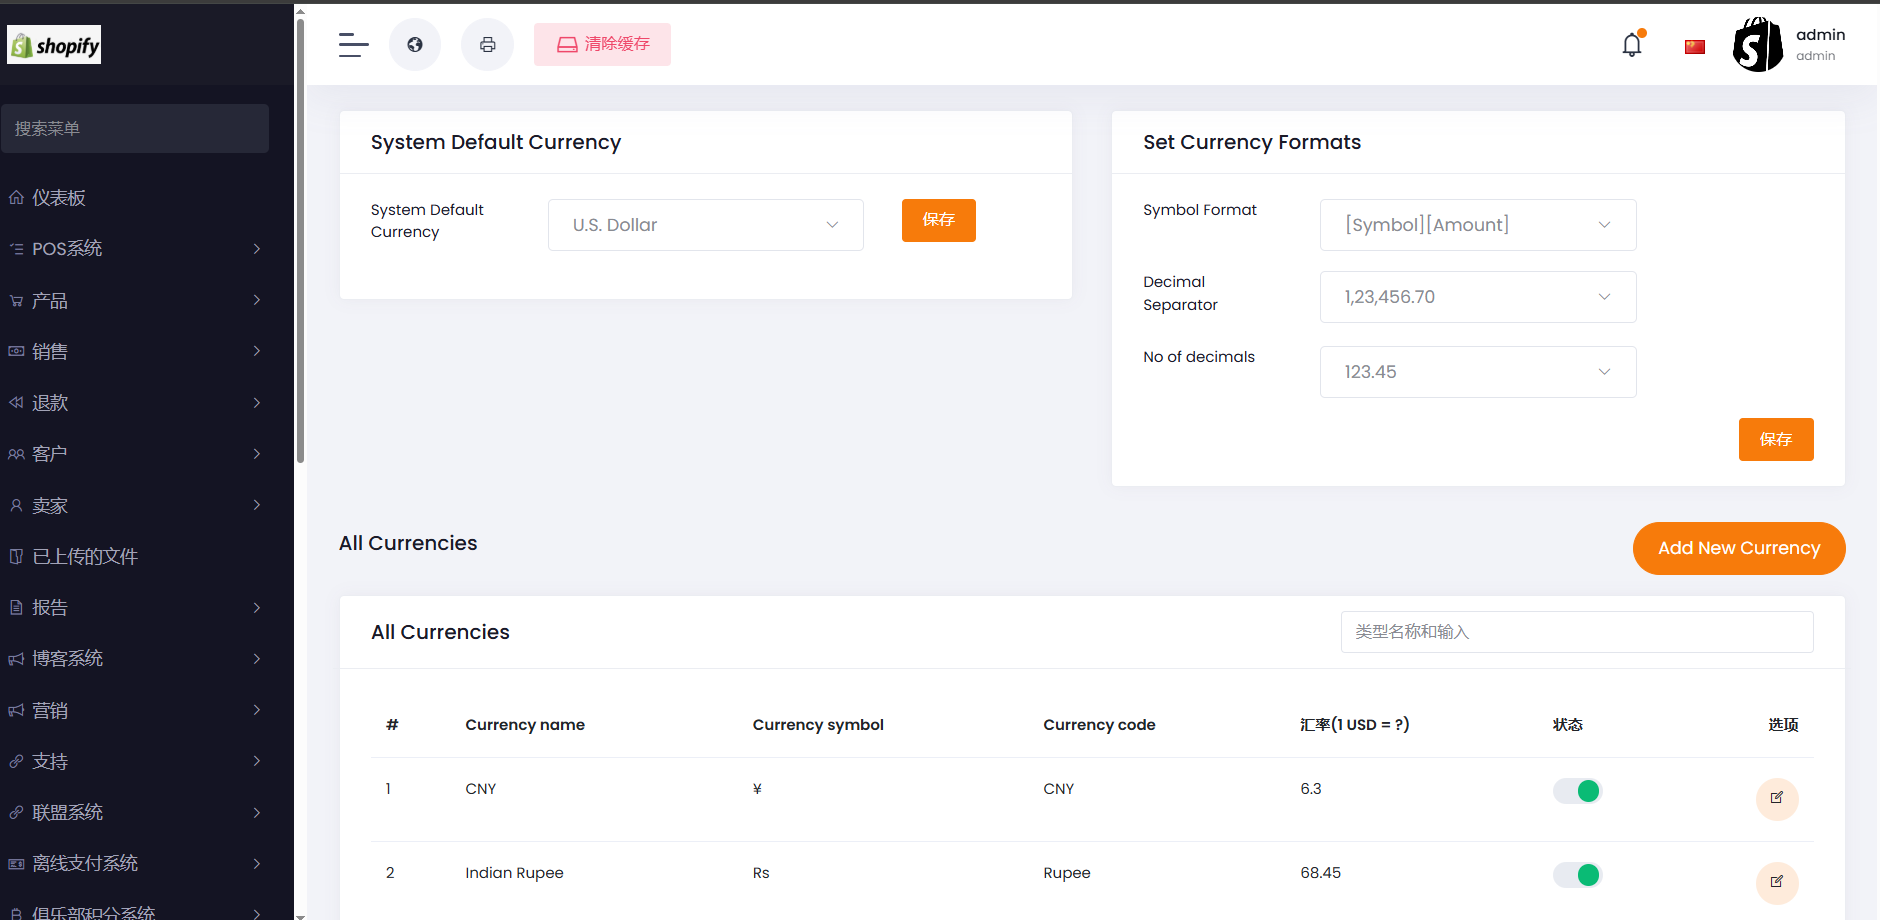
Task: Click edit icon for Indian Rupee
Action: coord(1776,882)
